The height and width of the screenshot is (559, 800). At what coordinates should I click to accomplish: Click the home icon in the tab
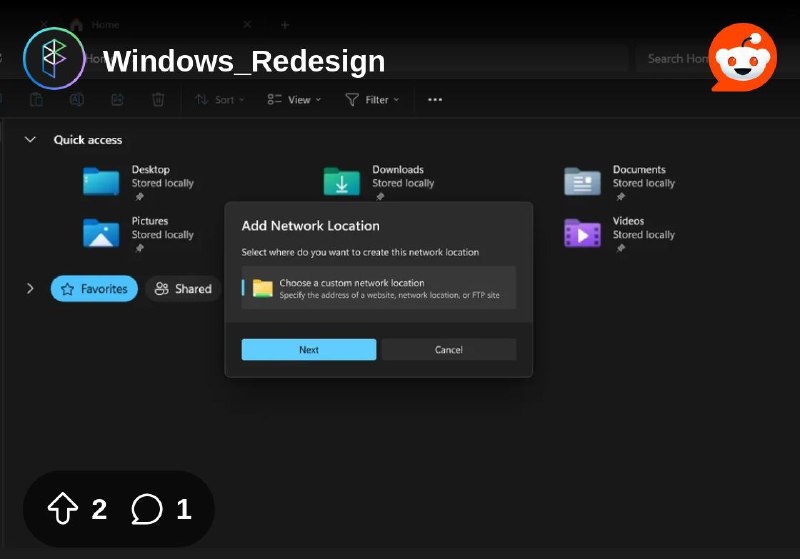pos(77,24)
